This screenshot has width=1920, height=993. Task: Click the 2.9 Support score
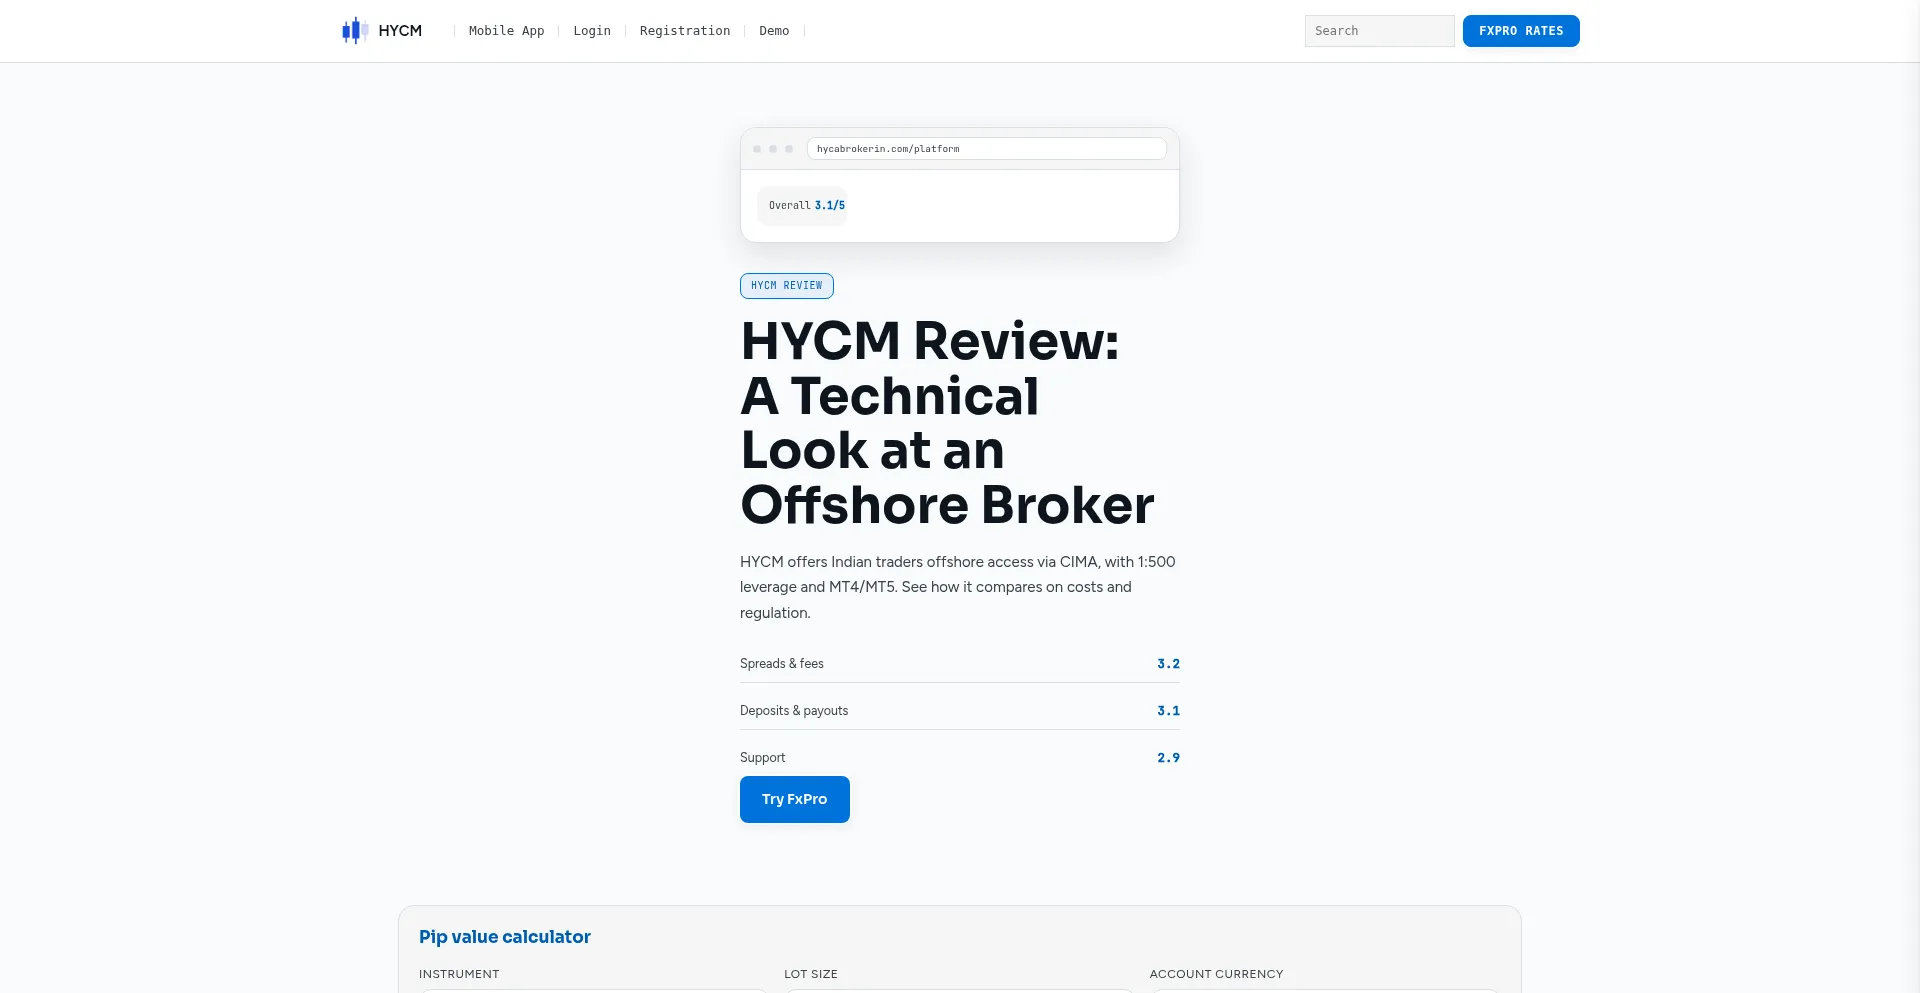point(1168,758)
